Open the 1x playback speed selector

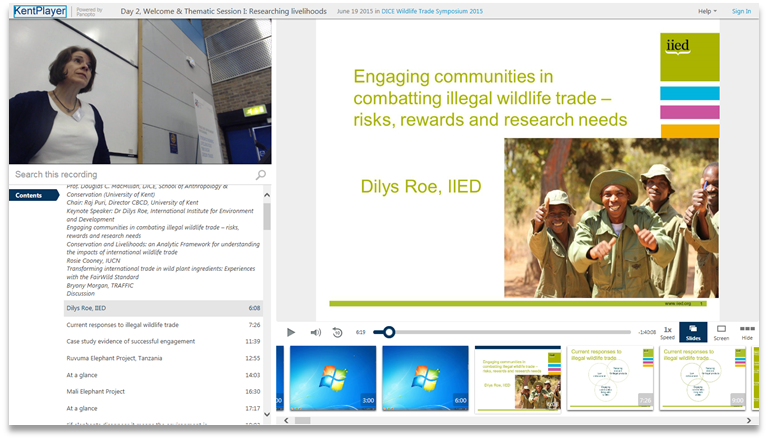pos(667,332)
